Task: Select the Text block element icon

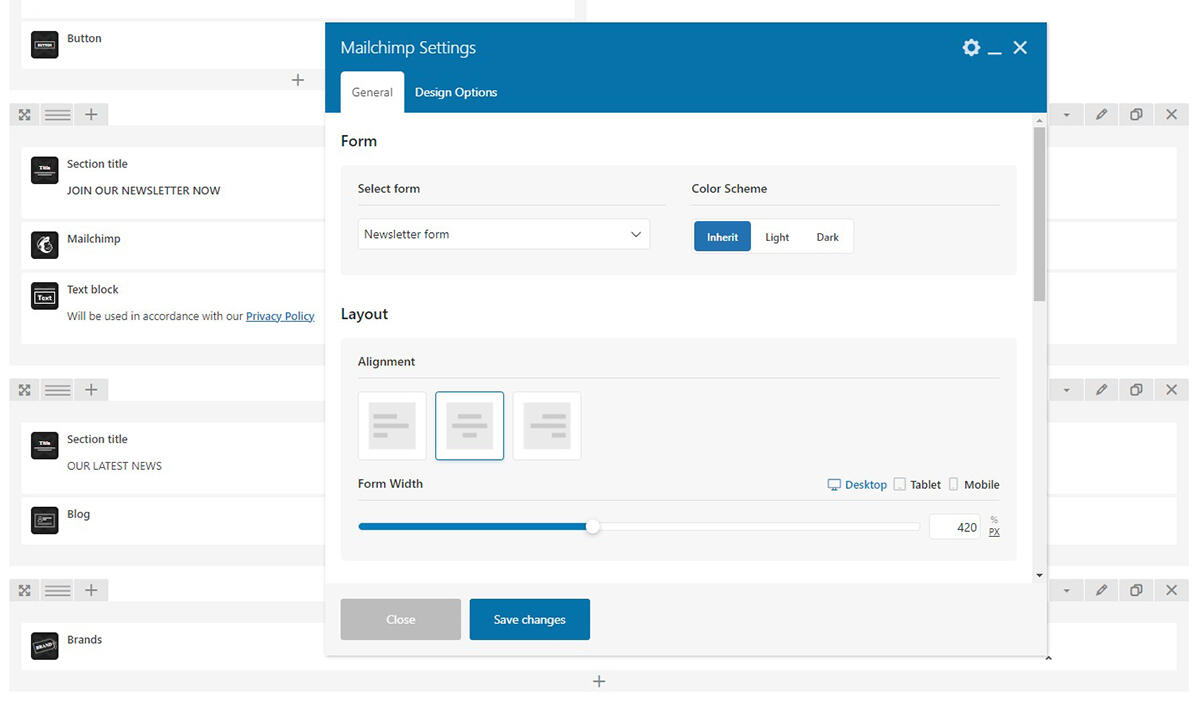Action: (x=45, y=296)
